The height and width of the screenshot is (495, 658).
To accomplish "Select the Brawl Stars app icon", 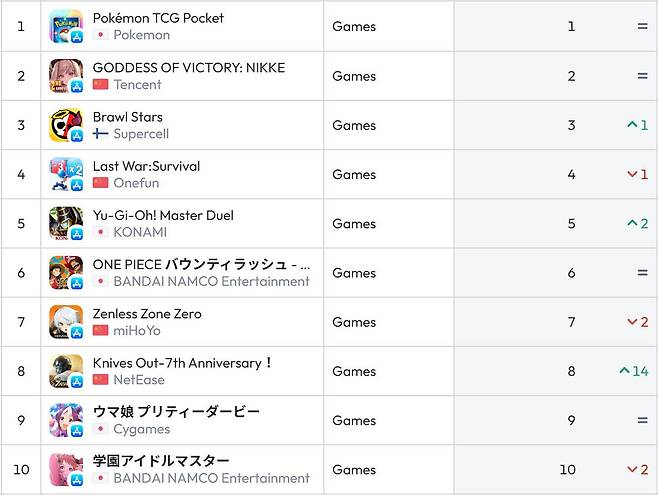I will 66,125.
